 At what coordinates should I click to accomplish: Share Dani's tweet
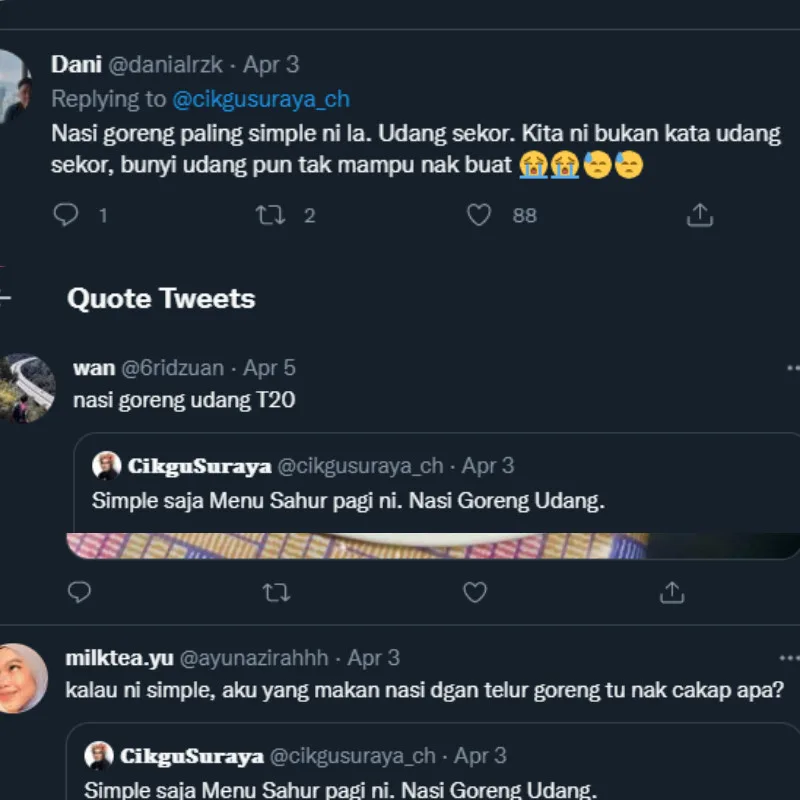700,214
